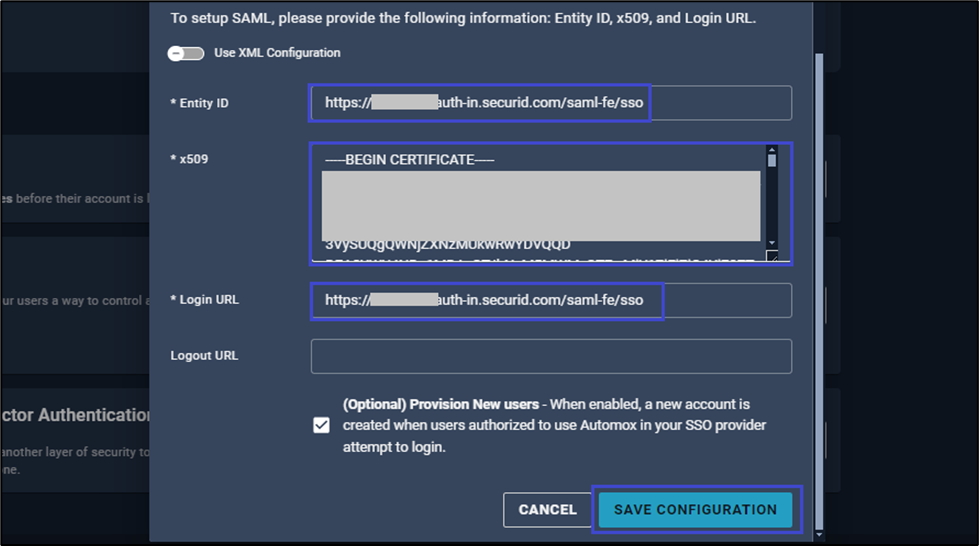The image size is (979, 546).
Task: Click the Login URL field label
Action: point(207,300)
